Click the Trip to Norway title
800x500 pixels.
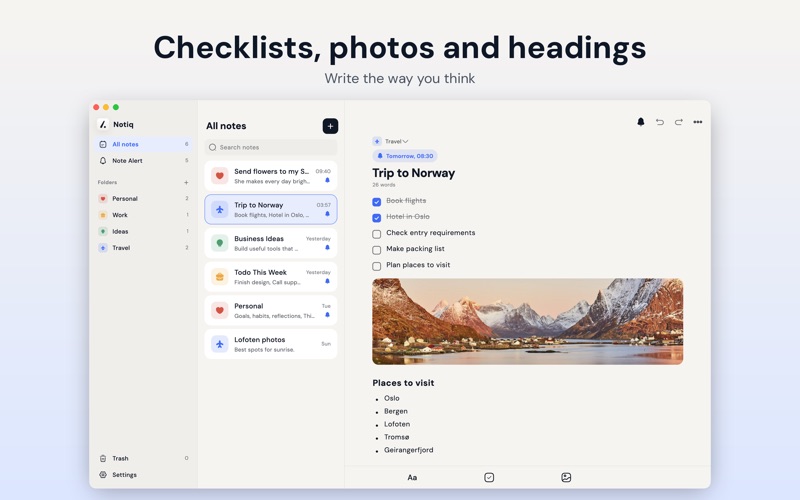413,173
